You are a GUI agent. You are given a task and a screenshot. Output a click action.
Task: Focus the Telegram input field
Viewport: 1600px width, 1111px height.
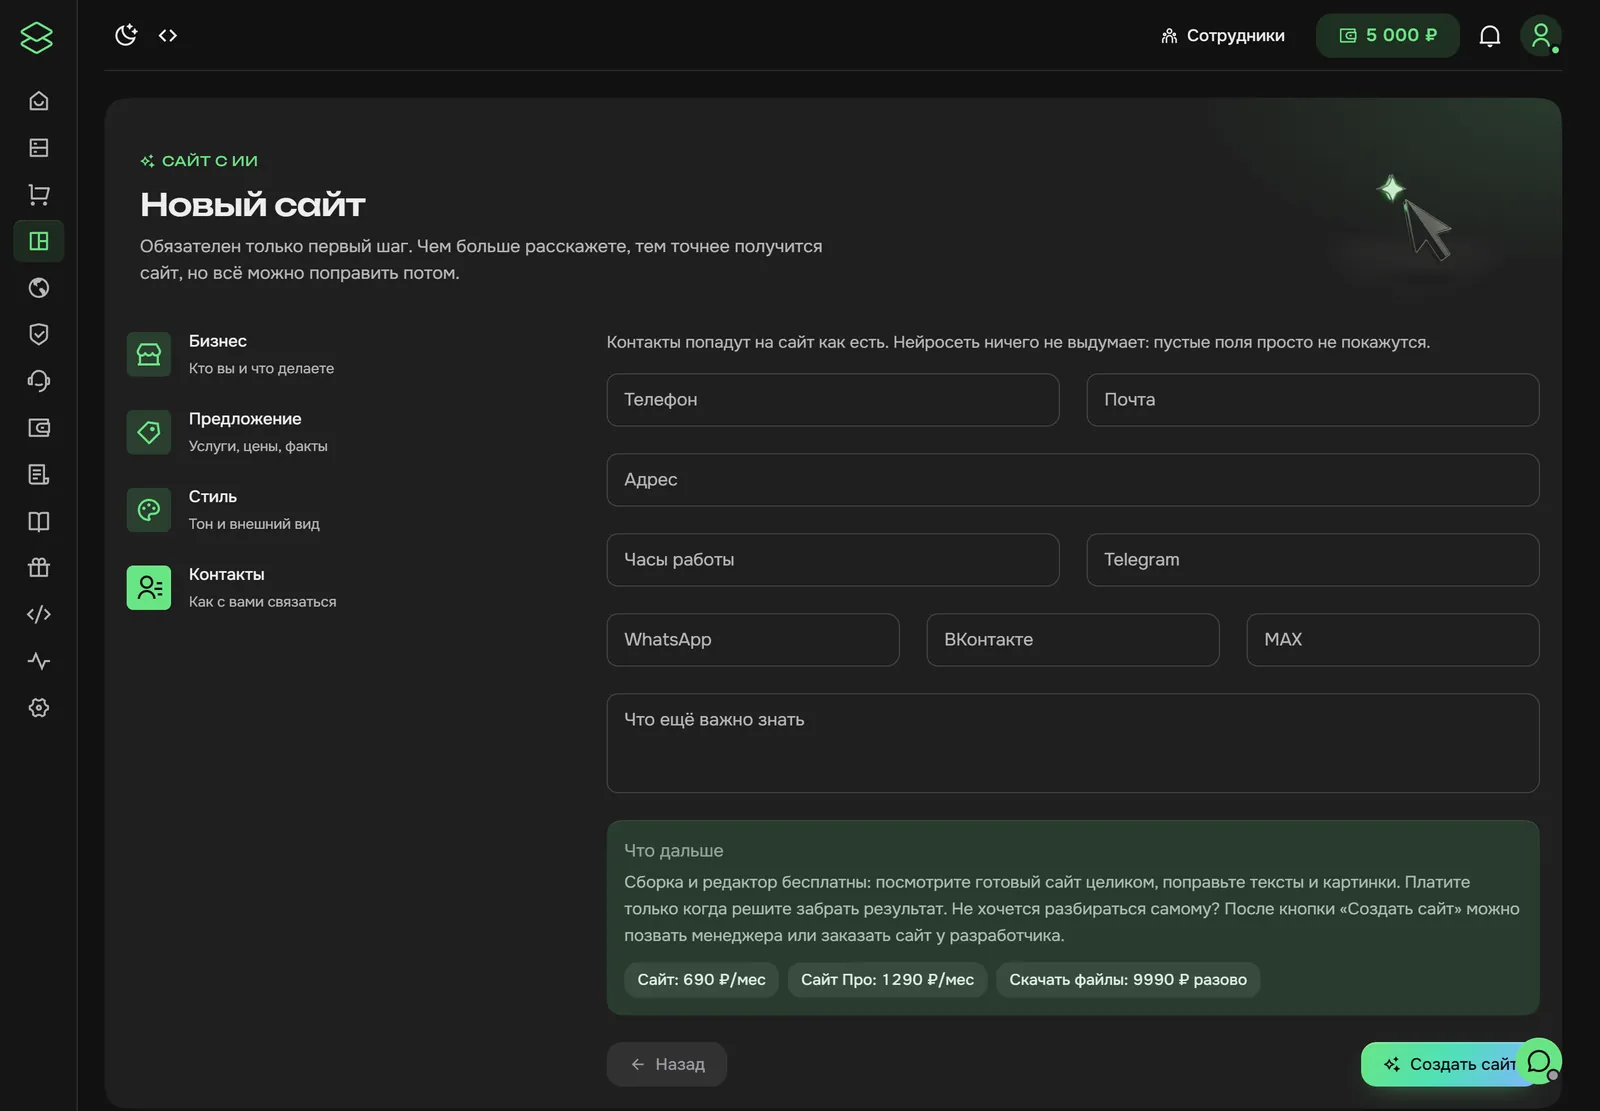pos(1313,560)
